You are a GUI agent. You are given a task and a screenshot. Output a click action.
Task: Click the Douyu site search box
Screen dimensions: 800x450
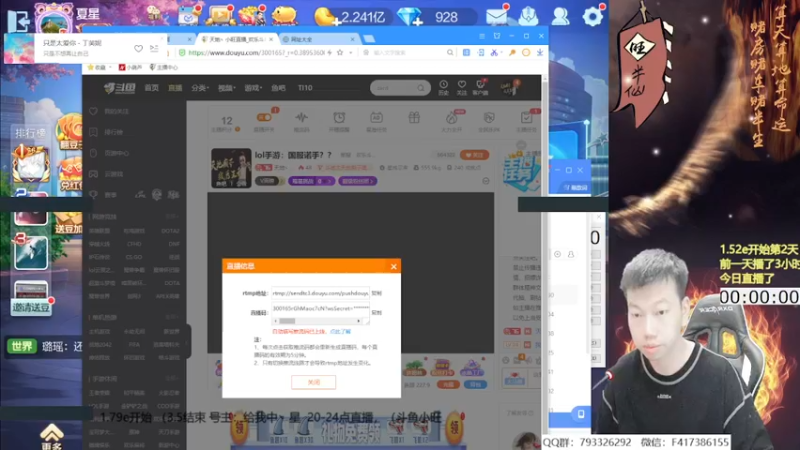coord(399,88)
